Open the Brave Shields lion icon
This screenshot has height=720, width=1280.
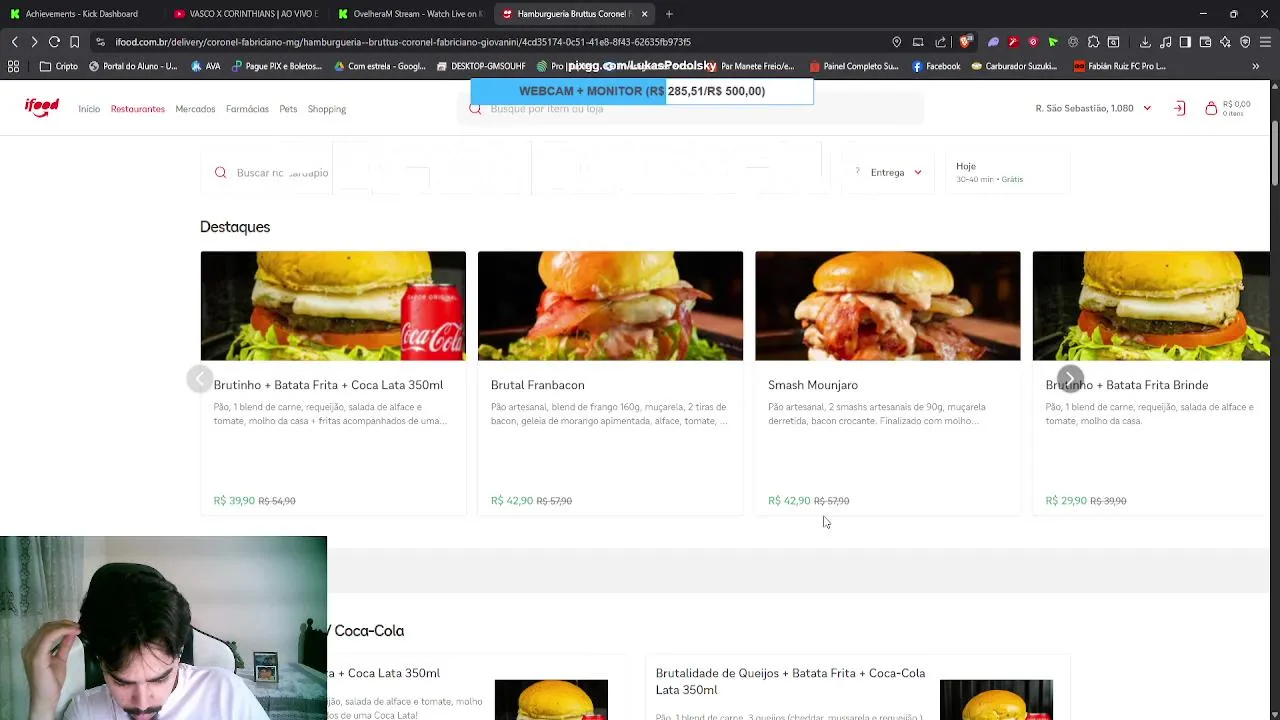coord(965,42)
